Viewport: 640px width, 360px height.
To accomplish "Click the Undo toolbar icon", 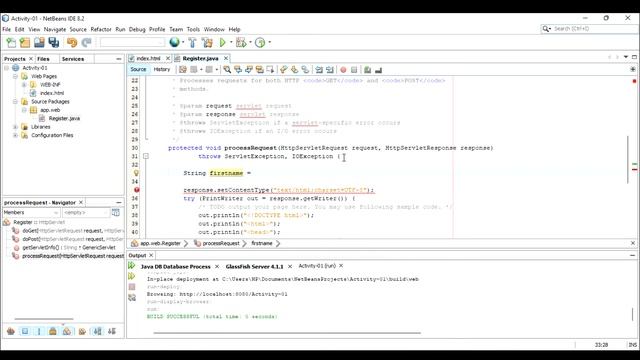I will [72, 42].
